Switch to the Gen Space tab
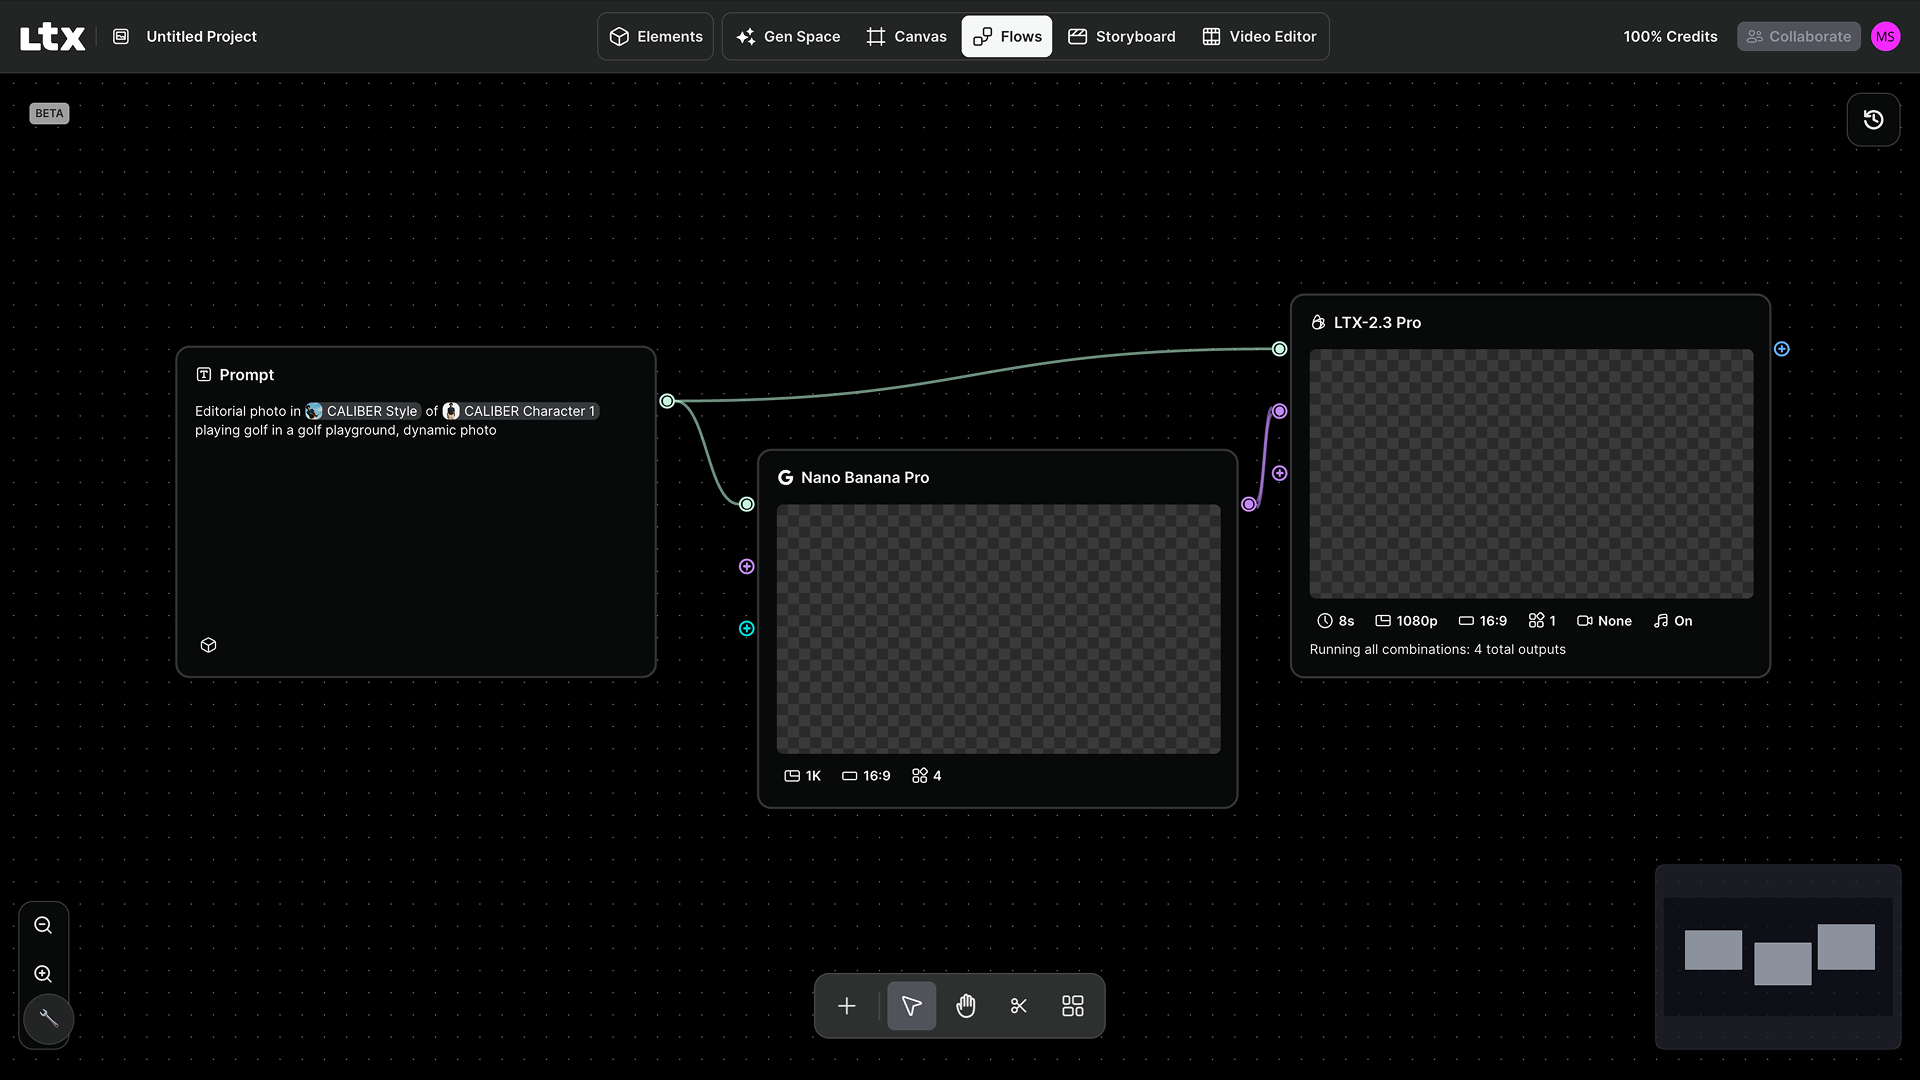The width and height of the screenshot is (1920, 1080). 788,37
